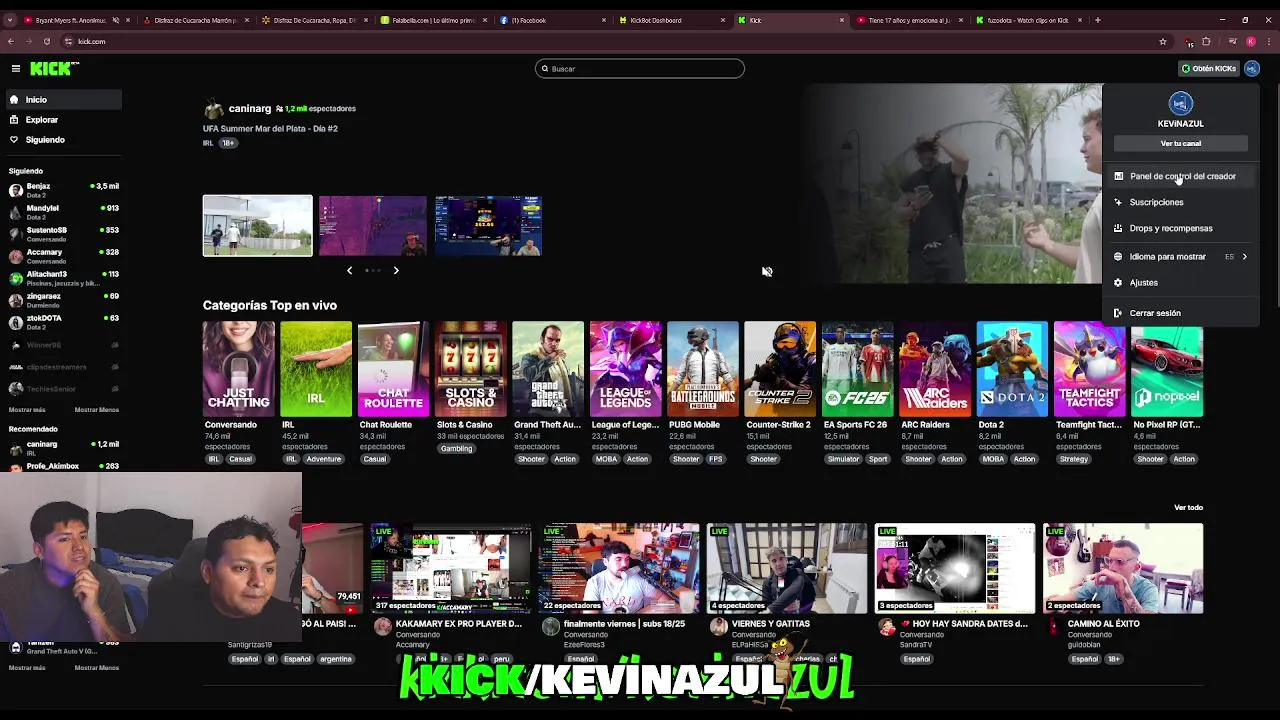1280x720 pixels.
Task: Select the second featured stream thumbnail
Action: point(373,226)
